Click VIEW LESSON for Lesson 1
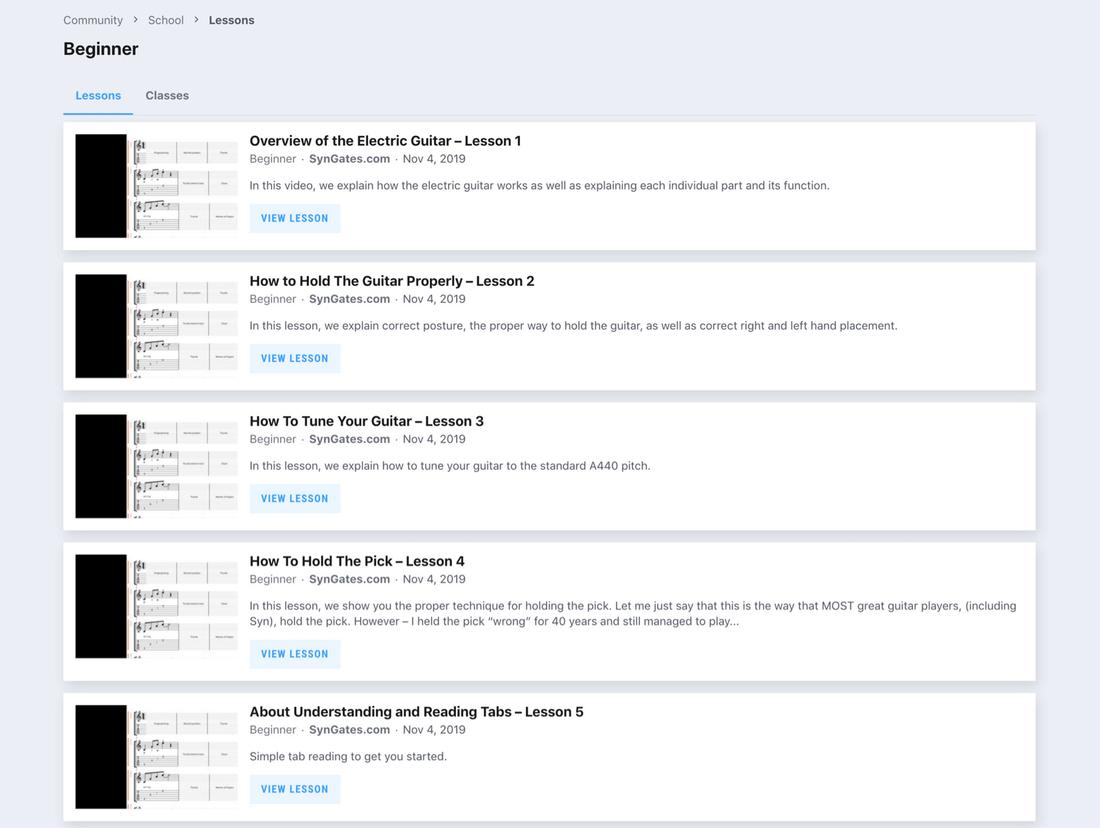The height and width of the screenshot is (828, 1100). 294,218
